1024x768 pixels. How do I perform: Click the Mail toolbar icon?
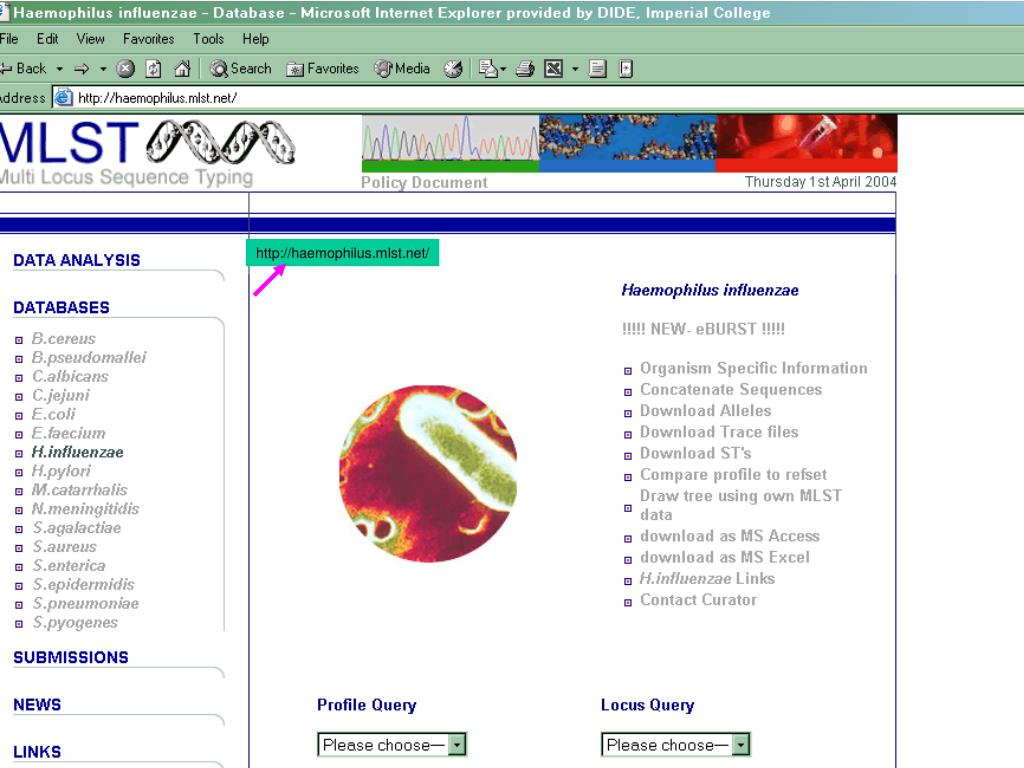[x=488, y=69]
